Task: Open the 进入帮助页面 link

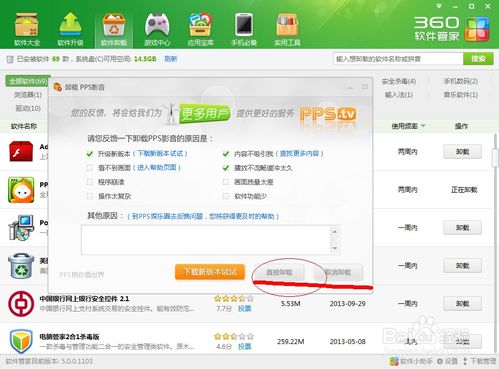Action: coord(157,167)
